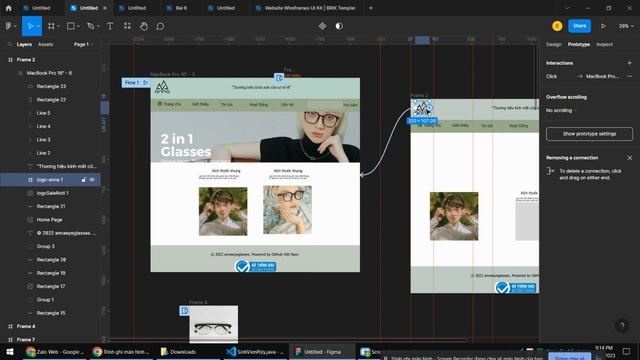640x360 pixels.
Task: Open the Windows notification center icon
Action: click(x=627, y=351)
